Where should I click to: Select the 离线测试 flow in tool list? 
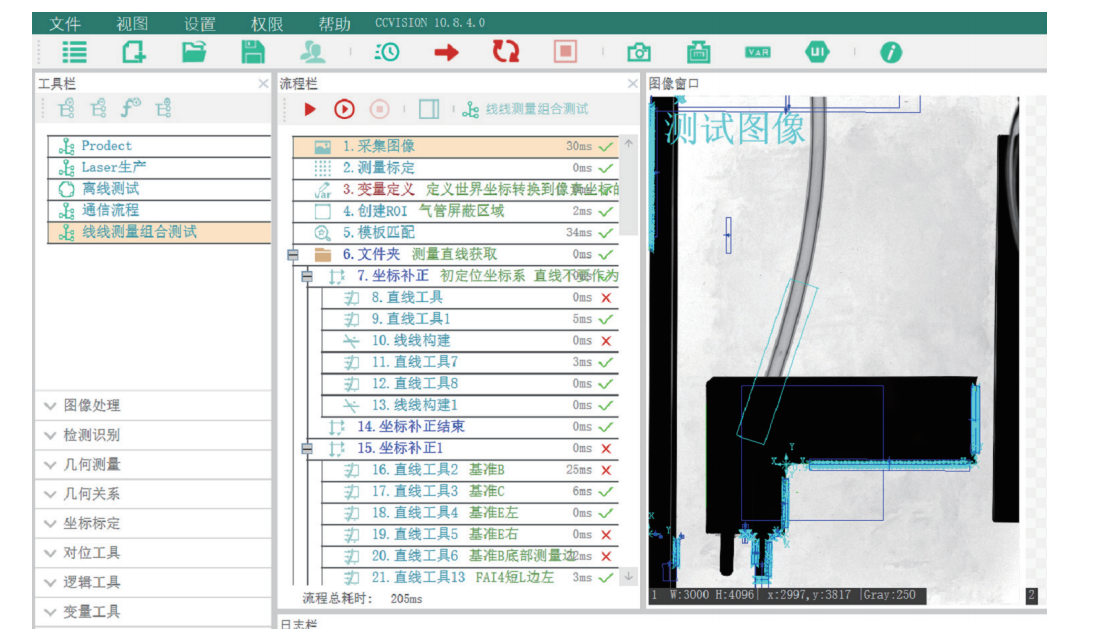tap(110, 188)
